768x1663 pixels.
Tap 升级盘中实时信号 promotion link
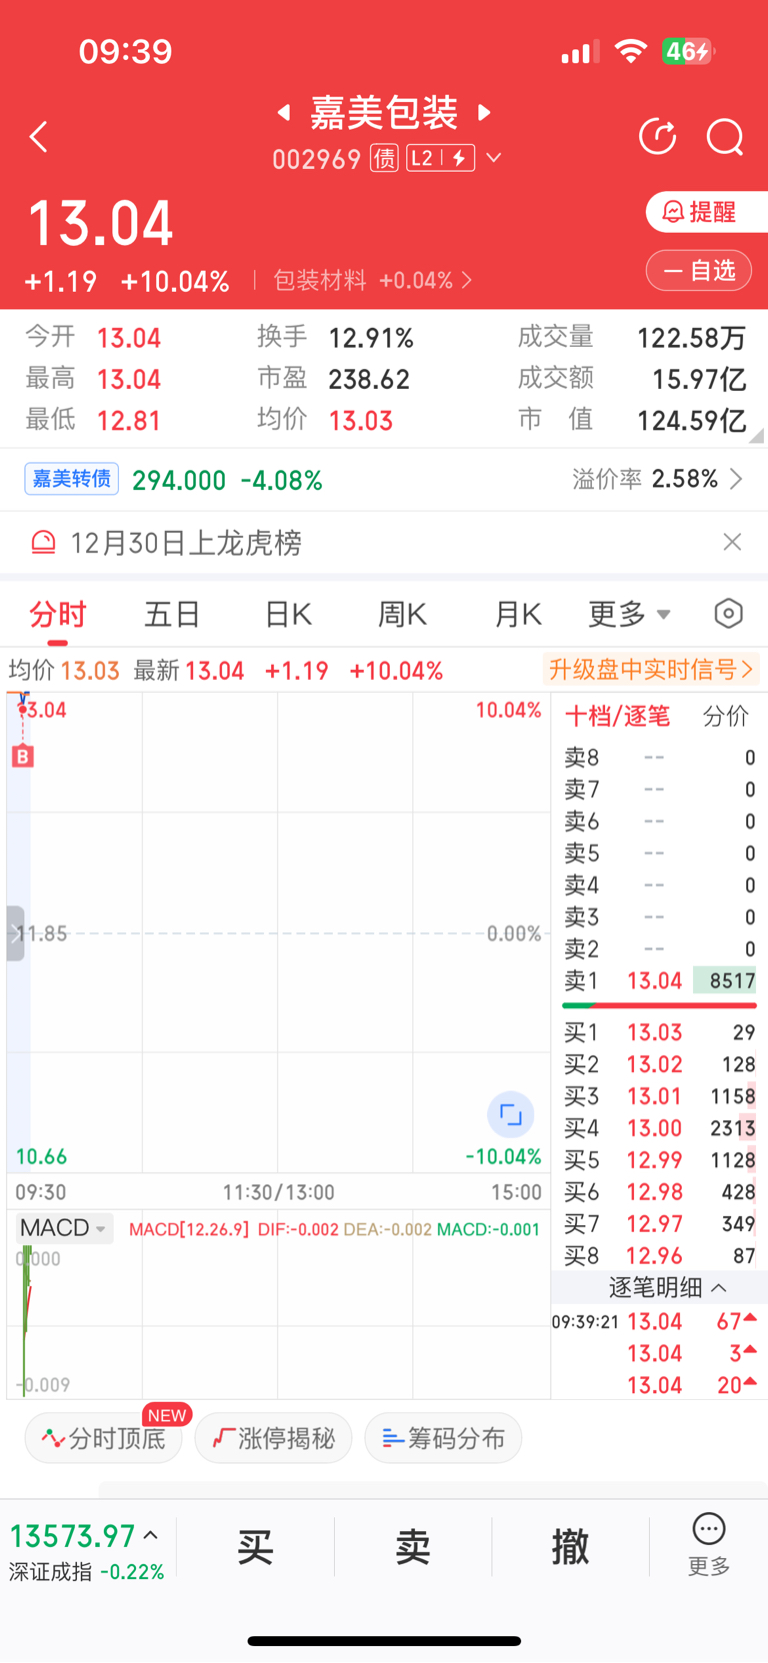(650, 669)
